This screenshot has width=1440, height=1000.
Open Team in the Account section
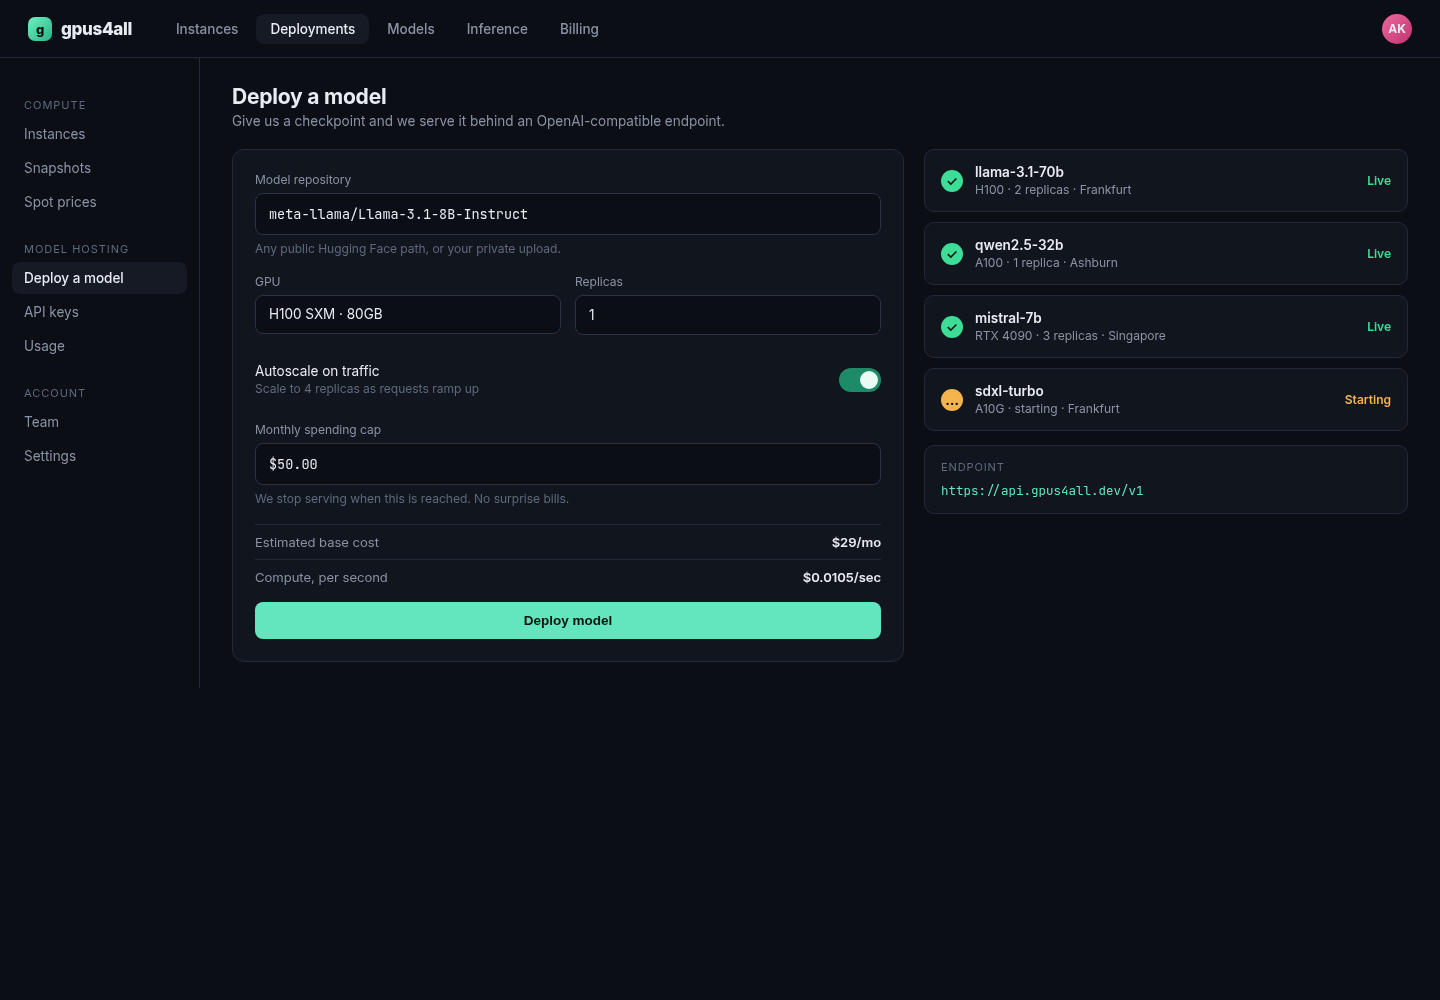click(99, 422)
